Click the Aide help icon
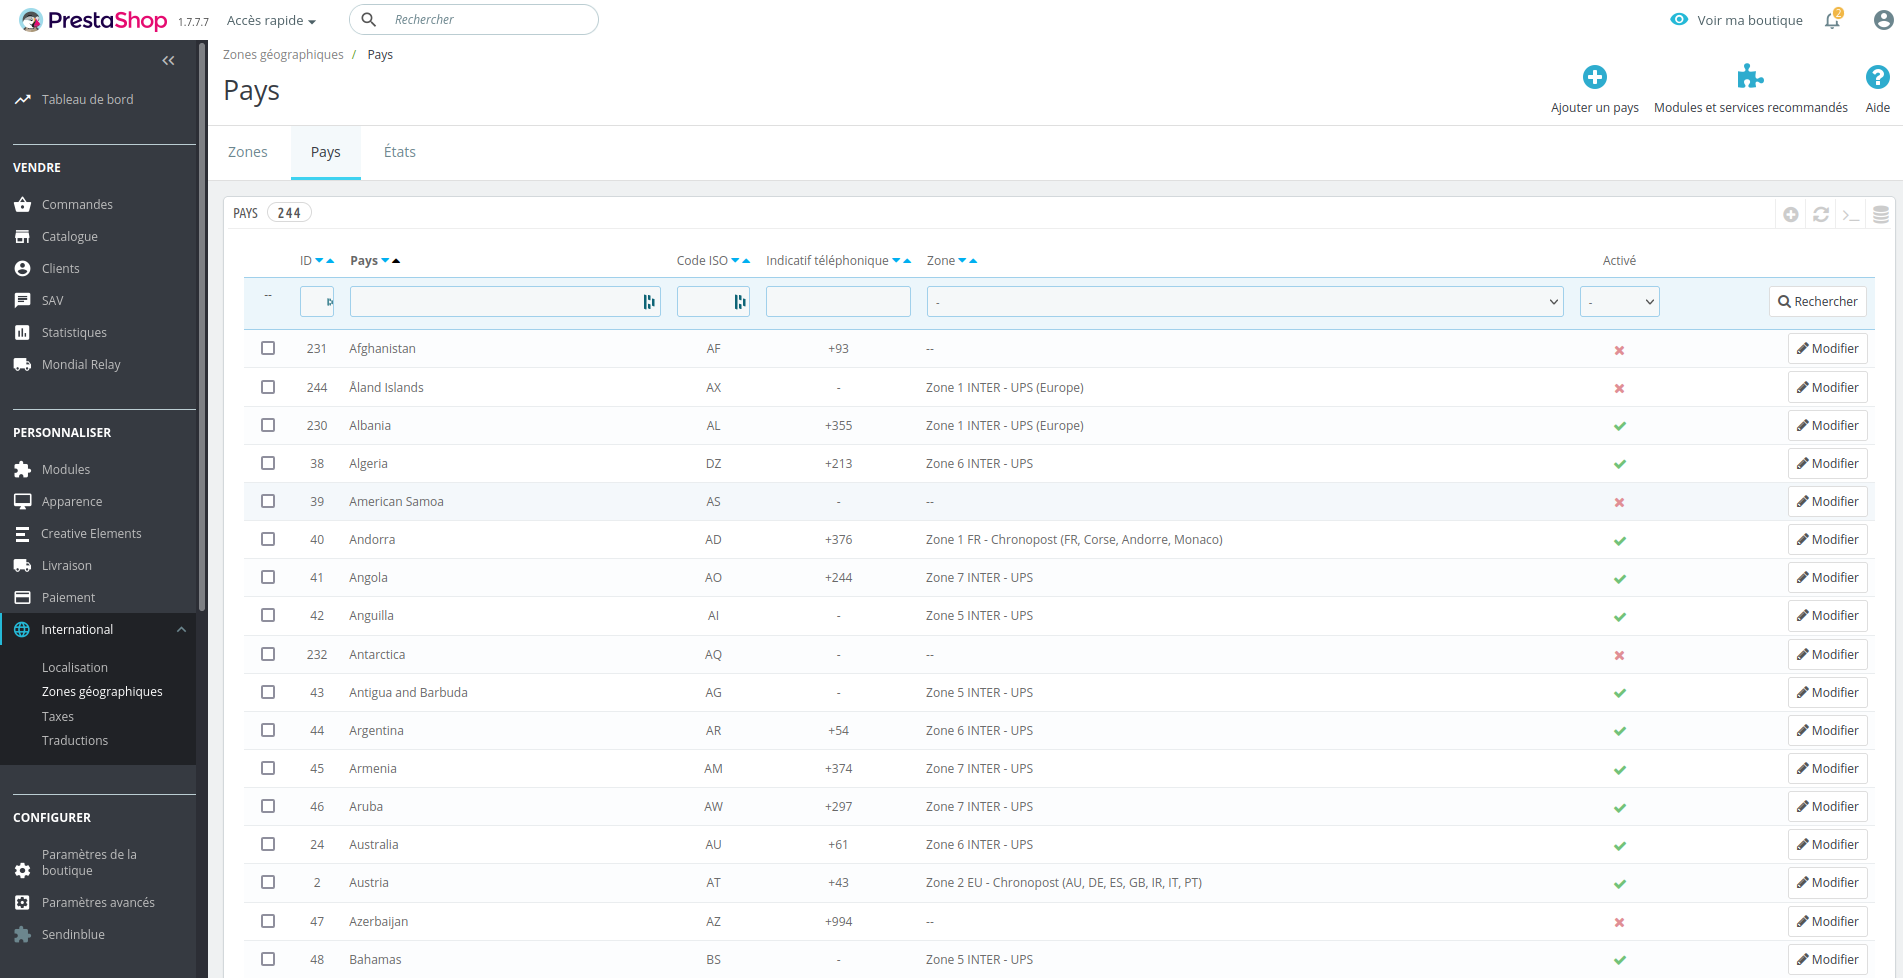Image resolution: width=1903 pixels, height=978 pixels. pyautogui.click(x=1876, y=75)
